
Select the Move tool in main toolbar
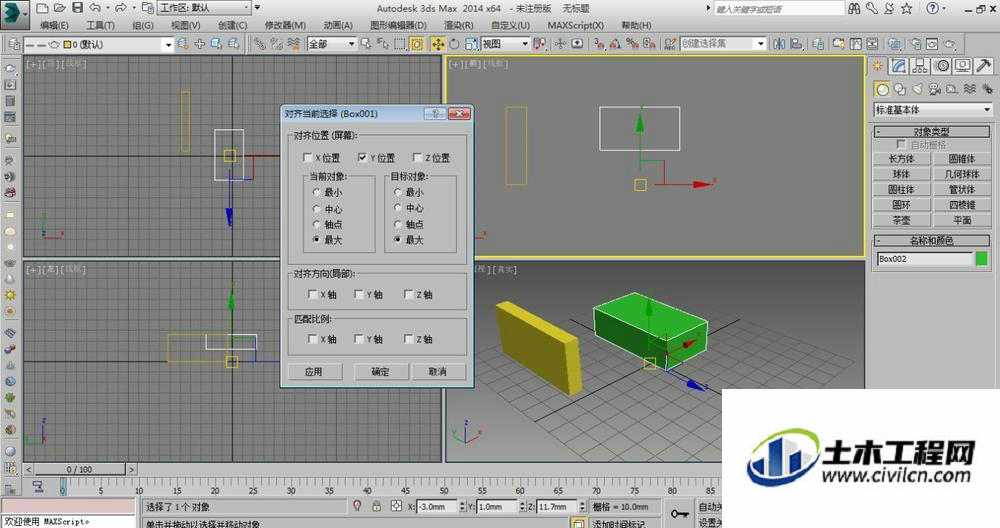(438, 44)
